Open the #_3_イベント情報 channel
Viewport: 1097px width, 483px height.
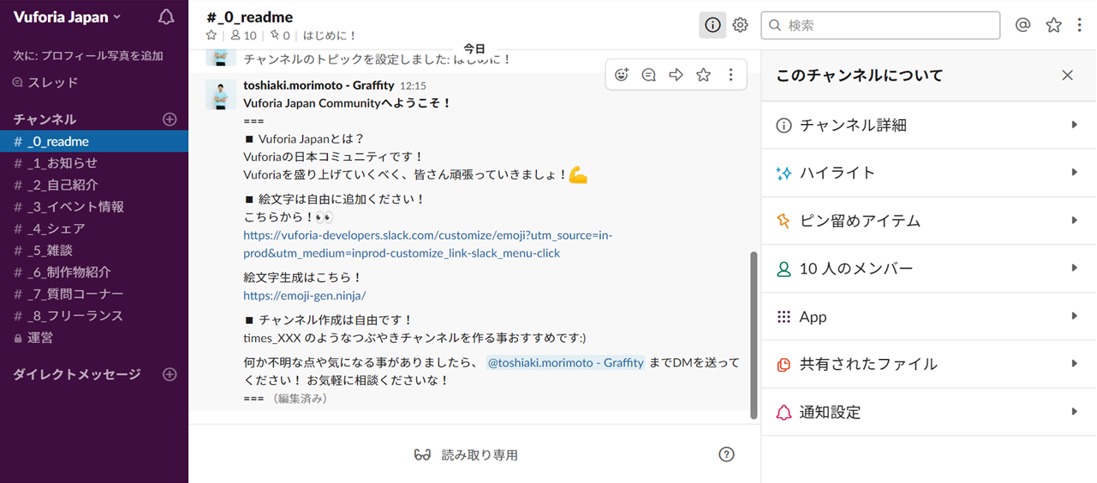[x=94, y=206]
